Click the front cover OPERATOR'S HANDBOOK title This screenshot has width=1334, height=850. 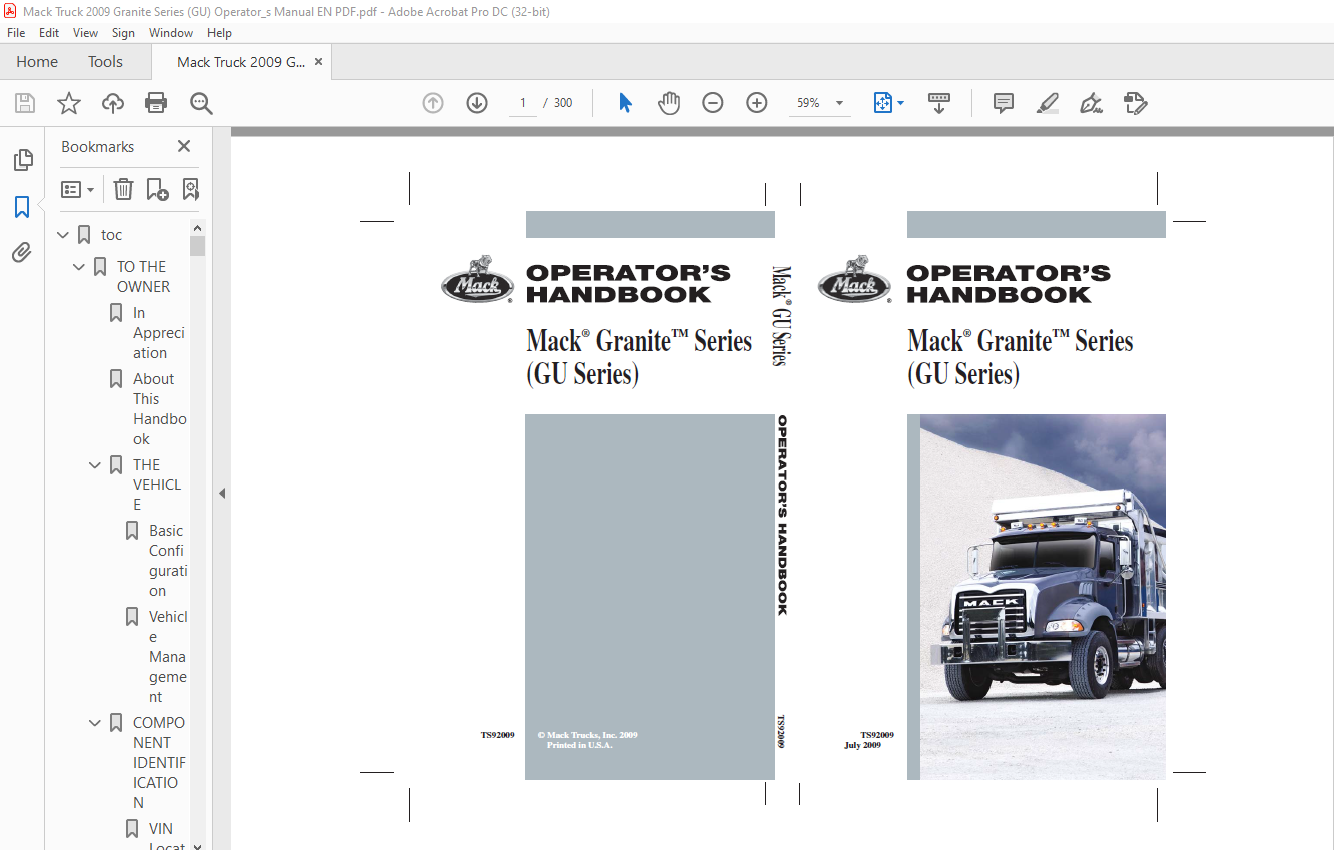[1009, 284]
